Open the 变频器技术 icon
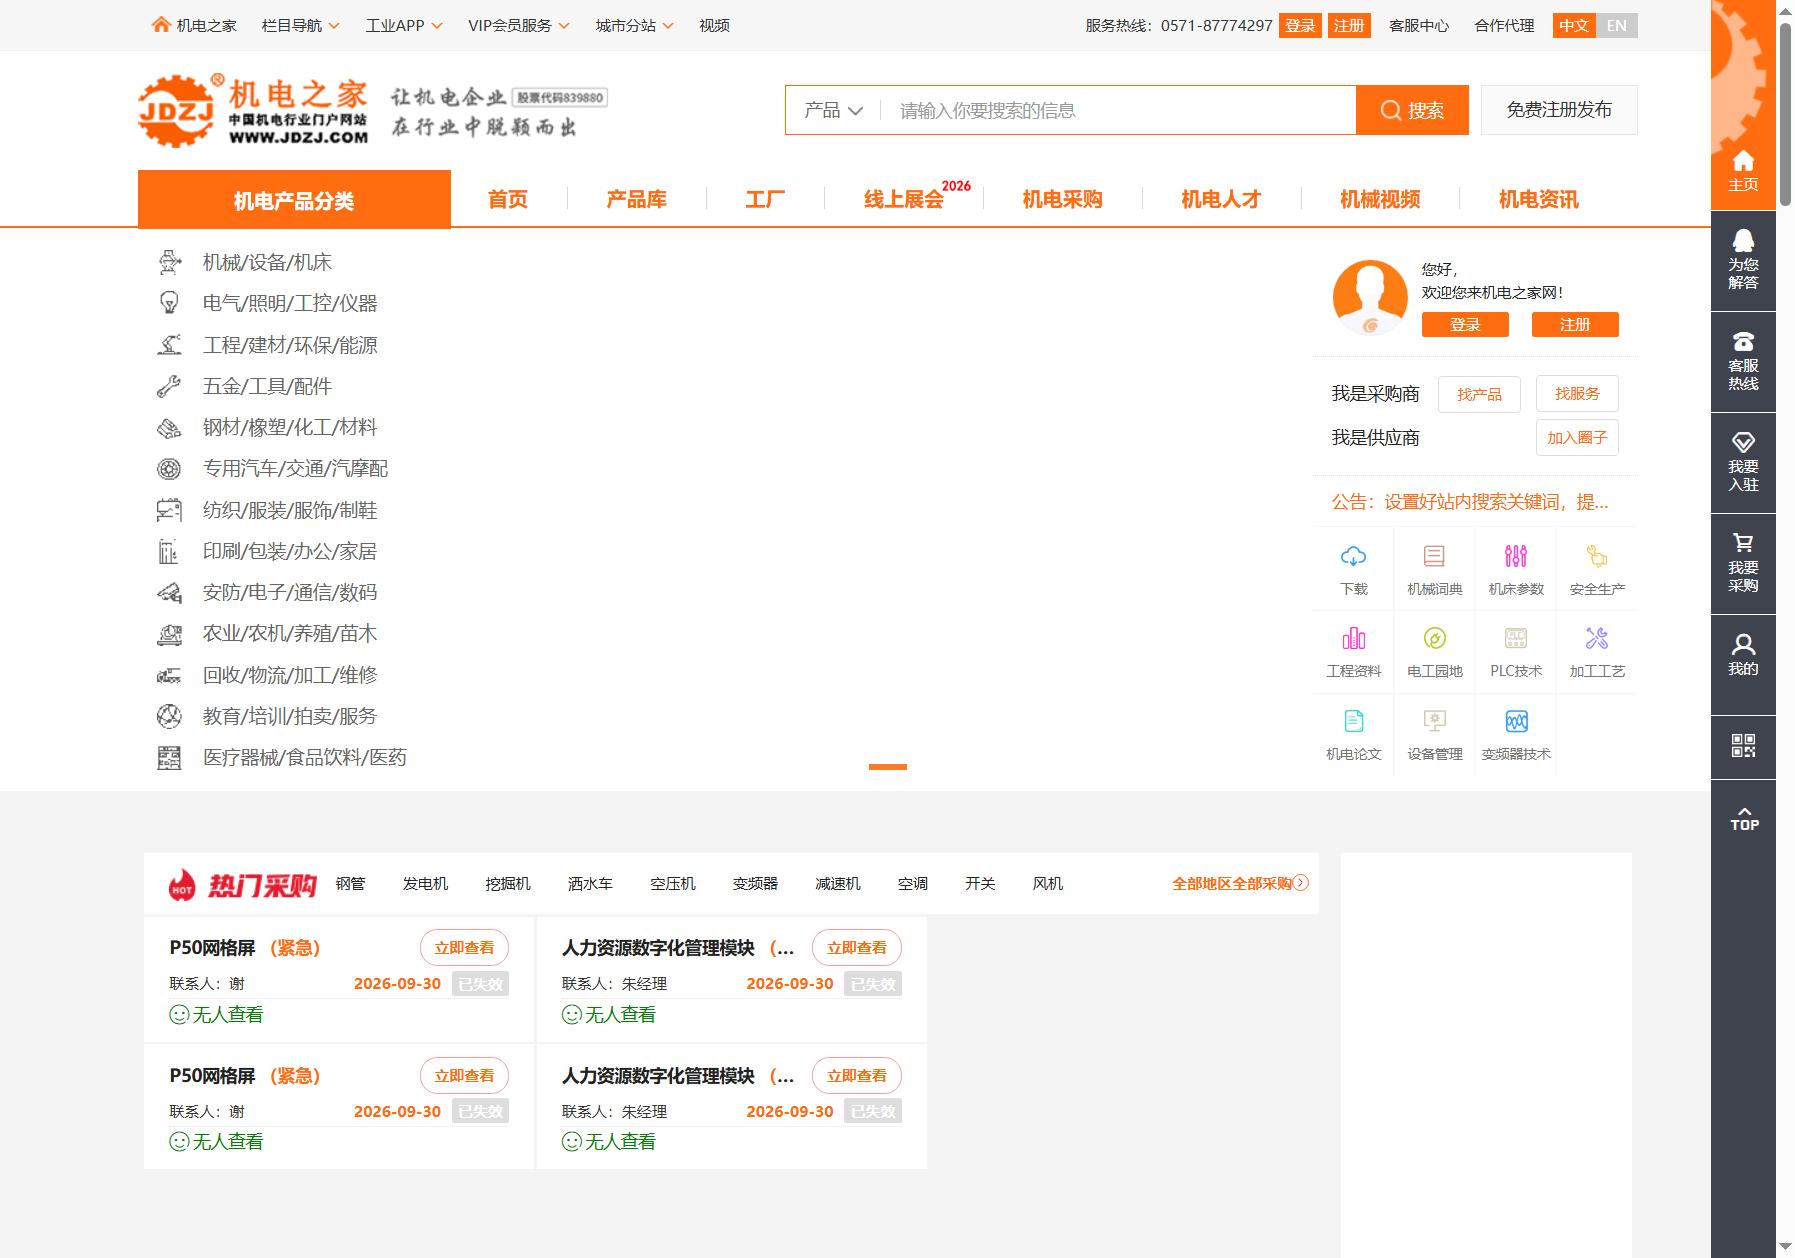This screenshot has width=1795, height=1258. pos(1516,721)
